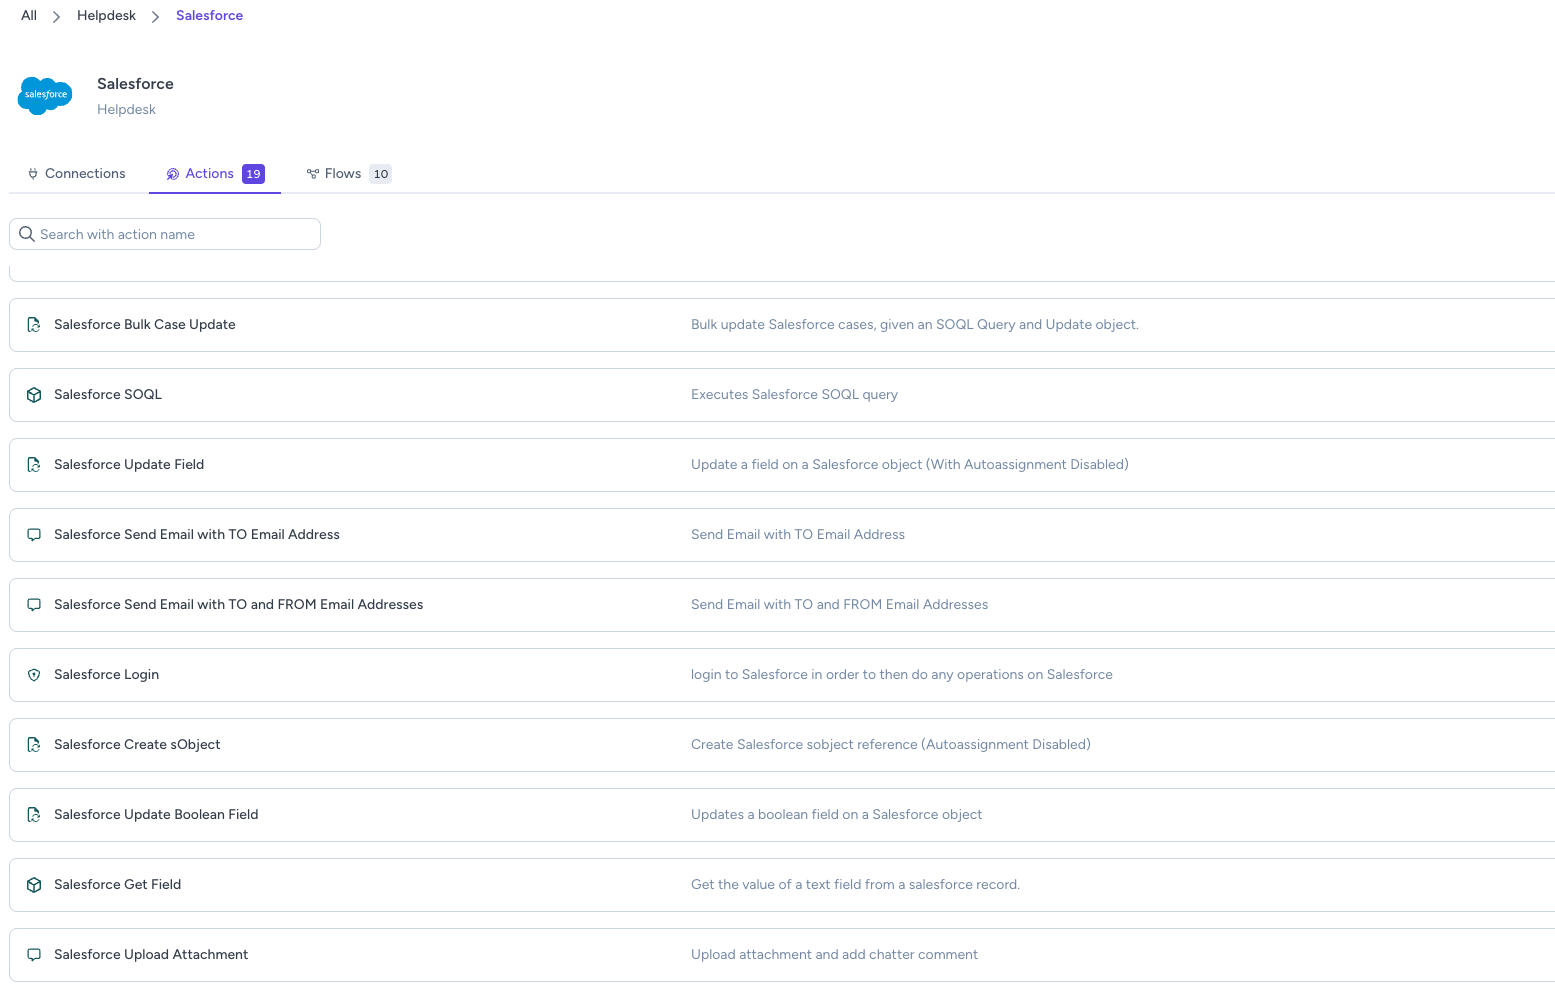Click the Salesforce page heading
The image size is (1555, 992).
[135, 84]
